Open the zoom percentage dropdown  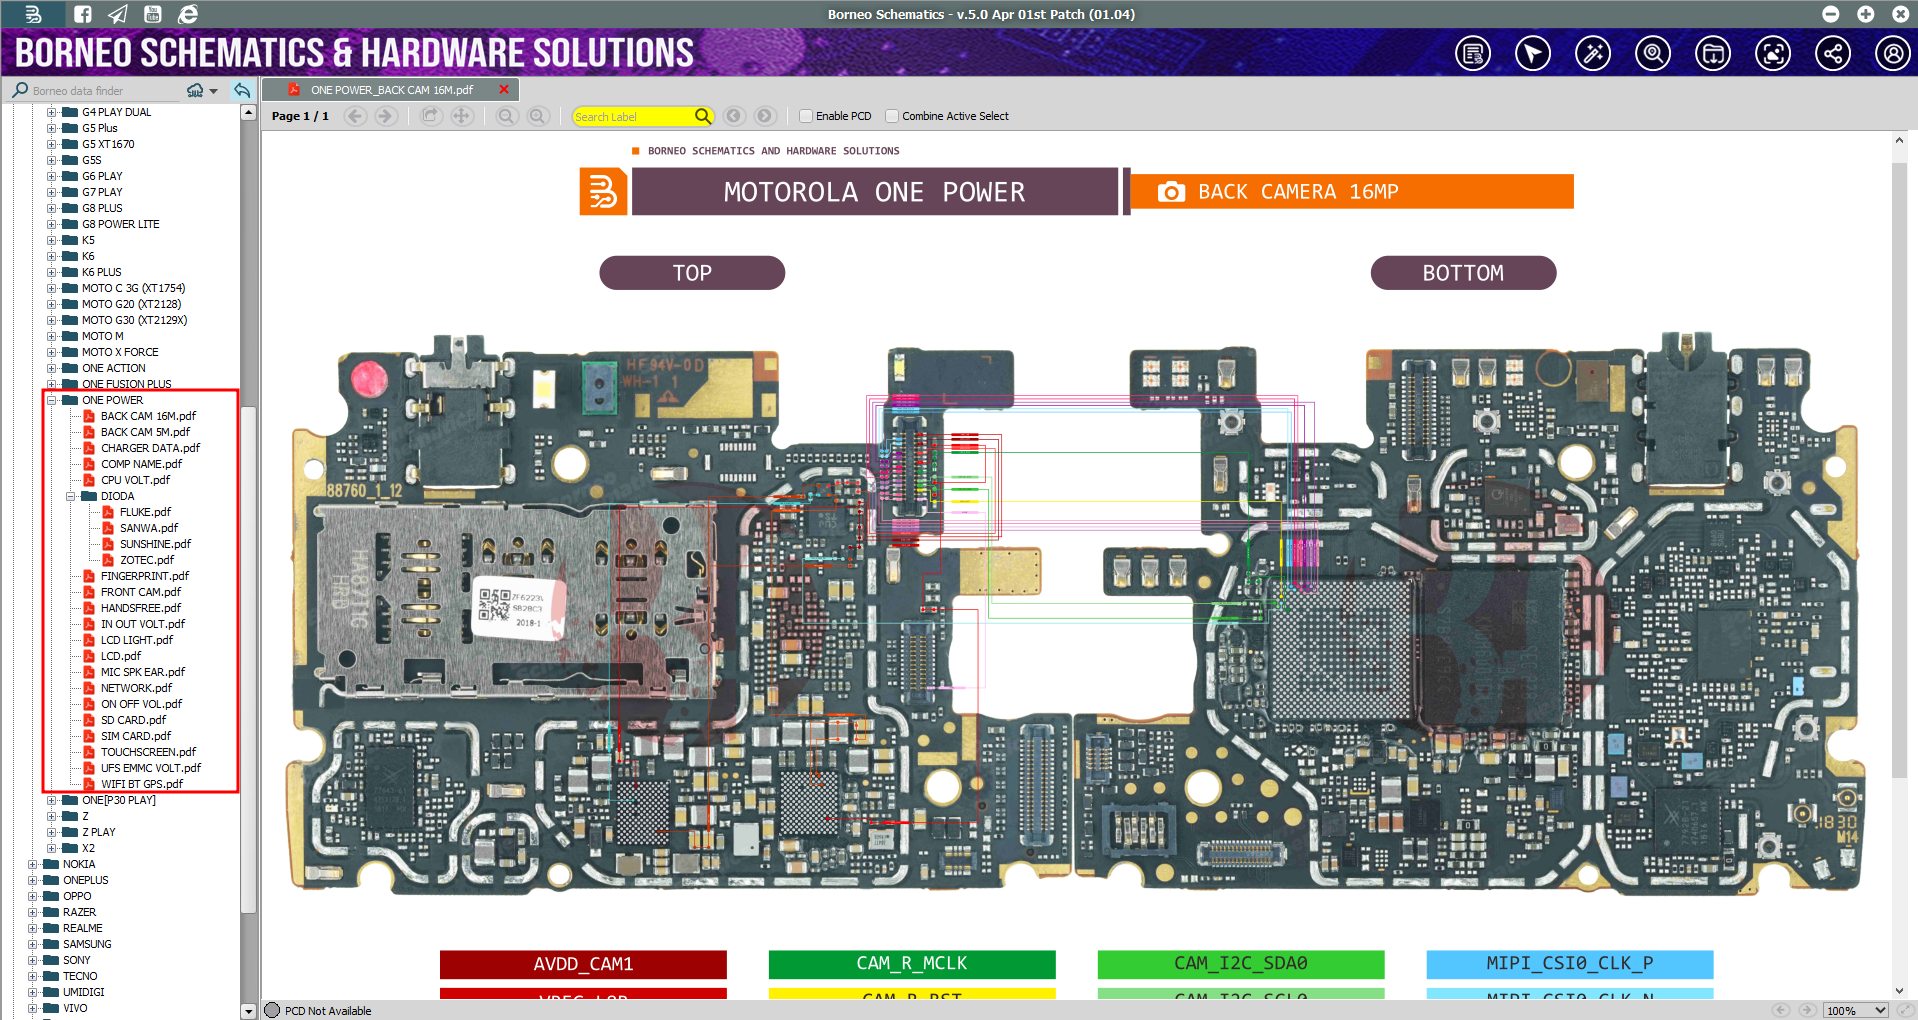(1880, 1010)
